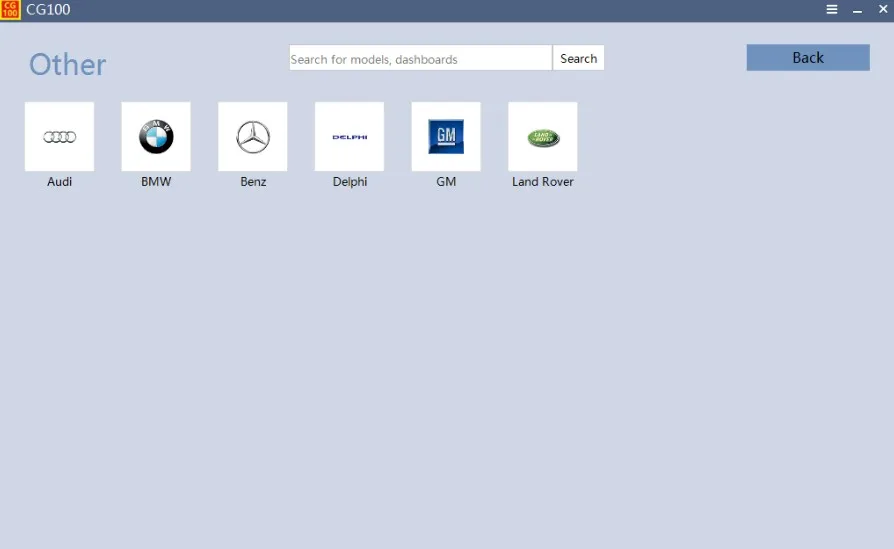Open the Delphi brand tile
This screenshot has width=894, height=549.
(x=350, y=137)
